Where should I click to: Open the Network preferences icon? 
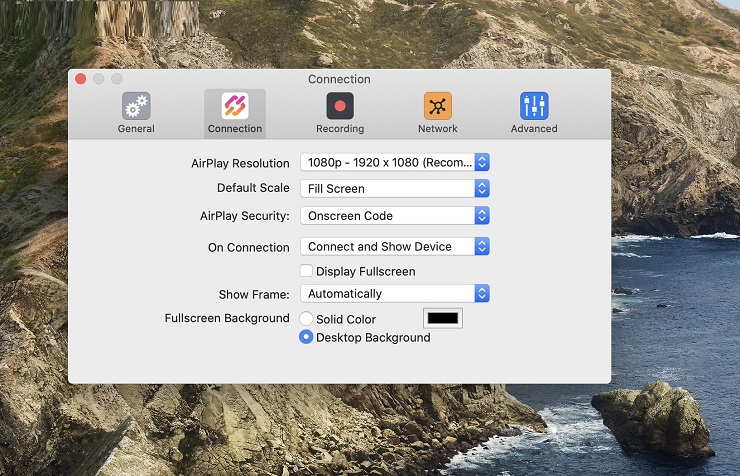437,106
